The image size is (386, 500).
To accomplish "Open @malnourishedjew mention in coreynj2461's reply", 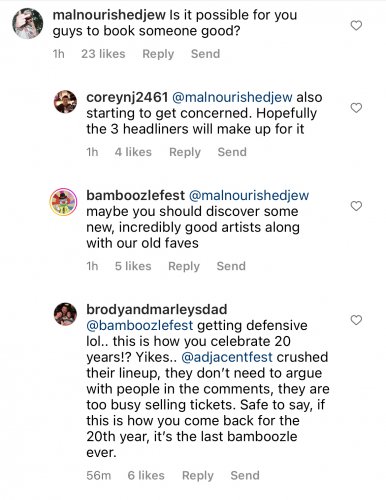I will 232,97.
